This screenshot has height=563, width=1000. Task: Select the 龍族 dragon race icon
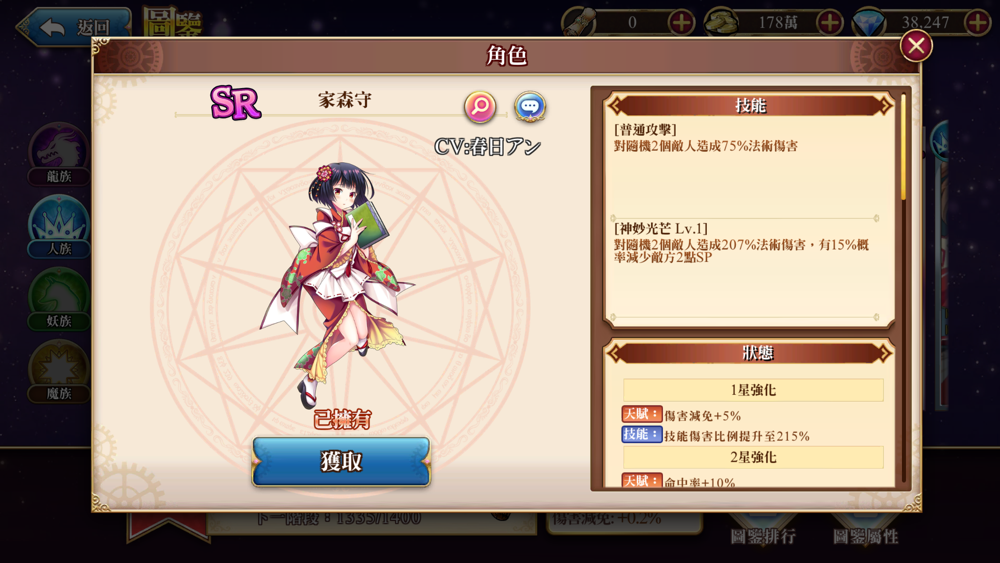[x=59, y=154]
